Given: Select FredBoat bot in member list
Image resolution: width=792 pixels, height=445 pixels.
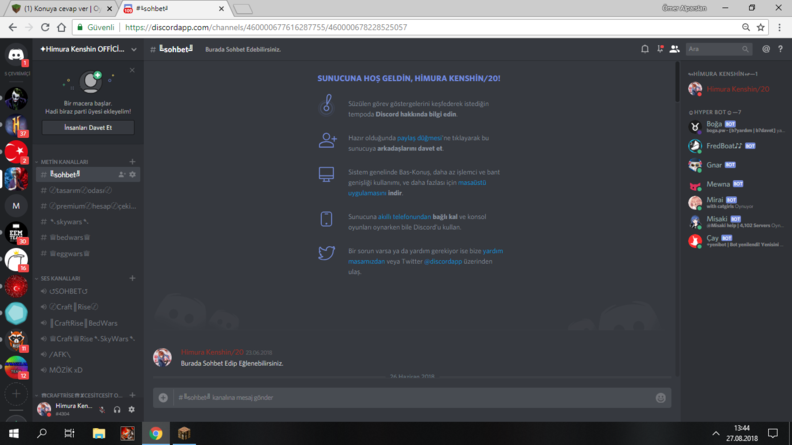Looking at the screenshot, I should click(x=735, y=146).
